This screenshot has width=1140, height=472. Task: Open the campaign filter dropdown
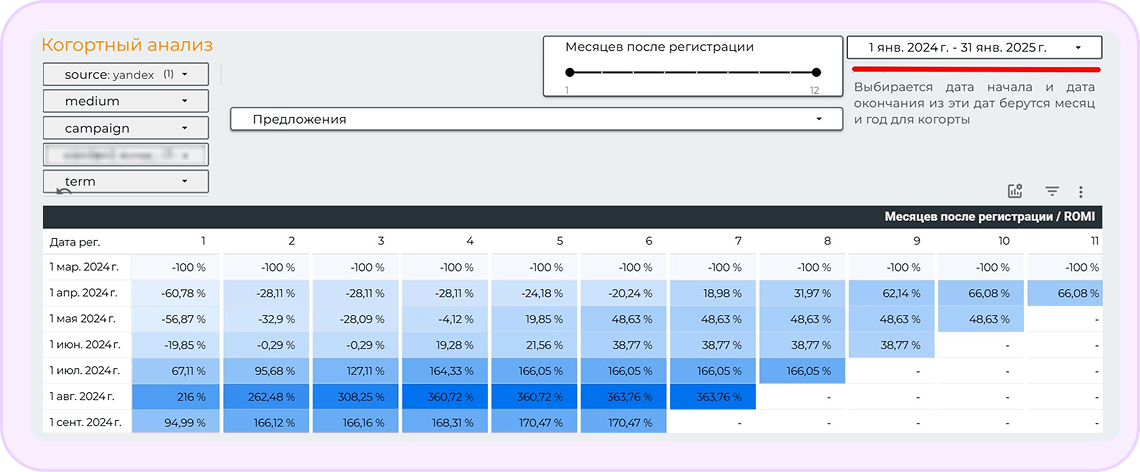pos(126,128)
